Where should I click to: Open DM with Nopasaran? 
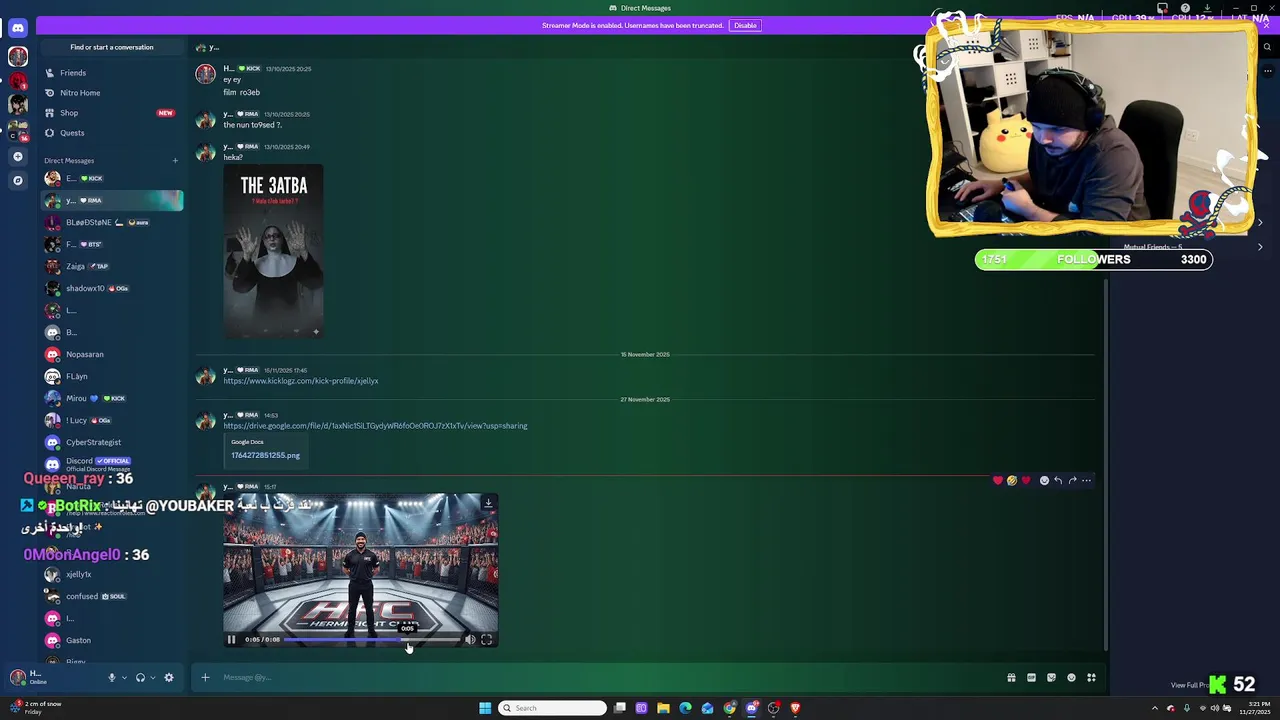coord(112,354)
